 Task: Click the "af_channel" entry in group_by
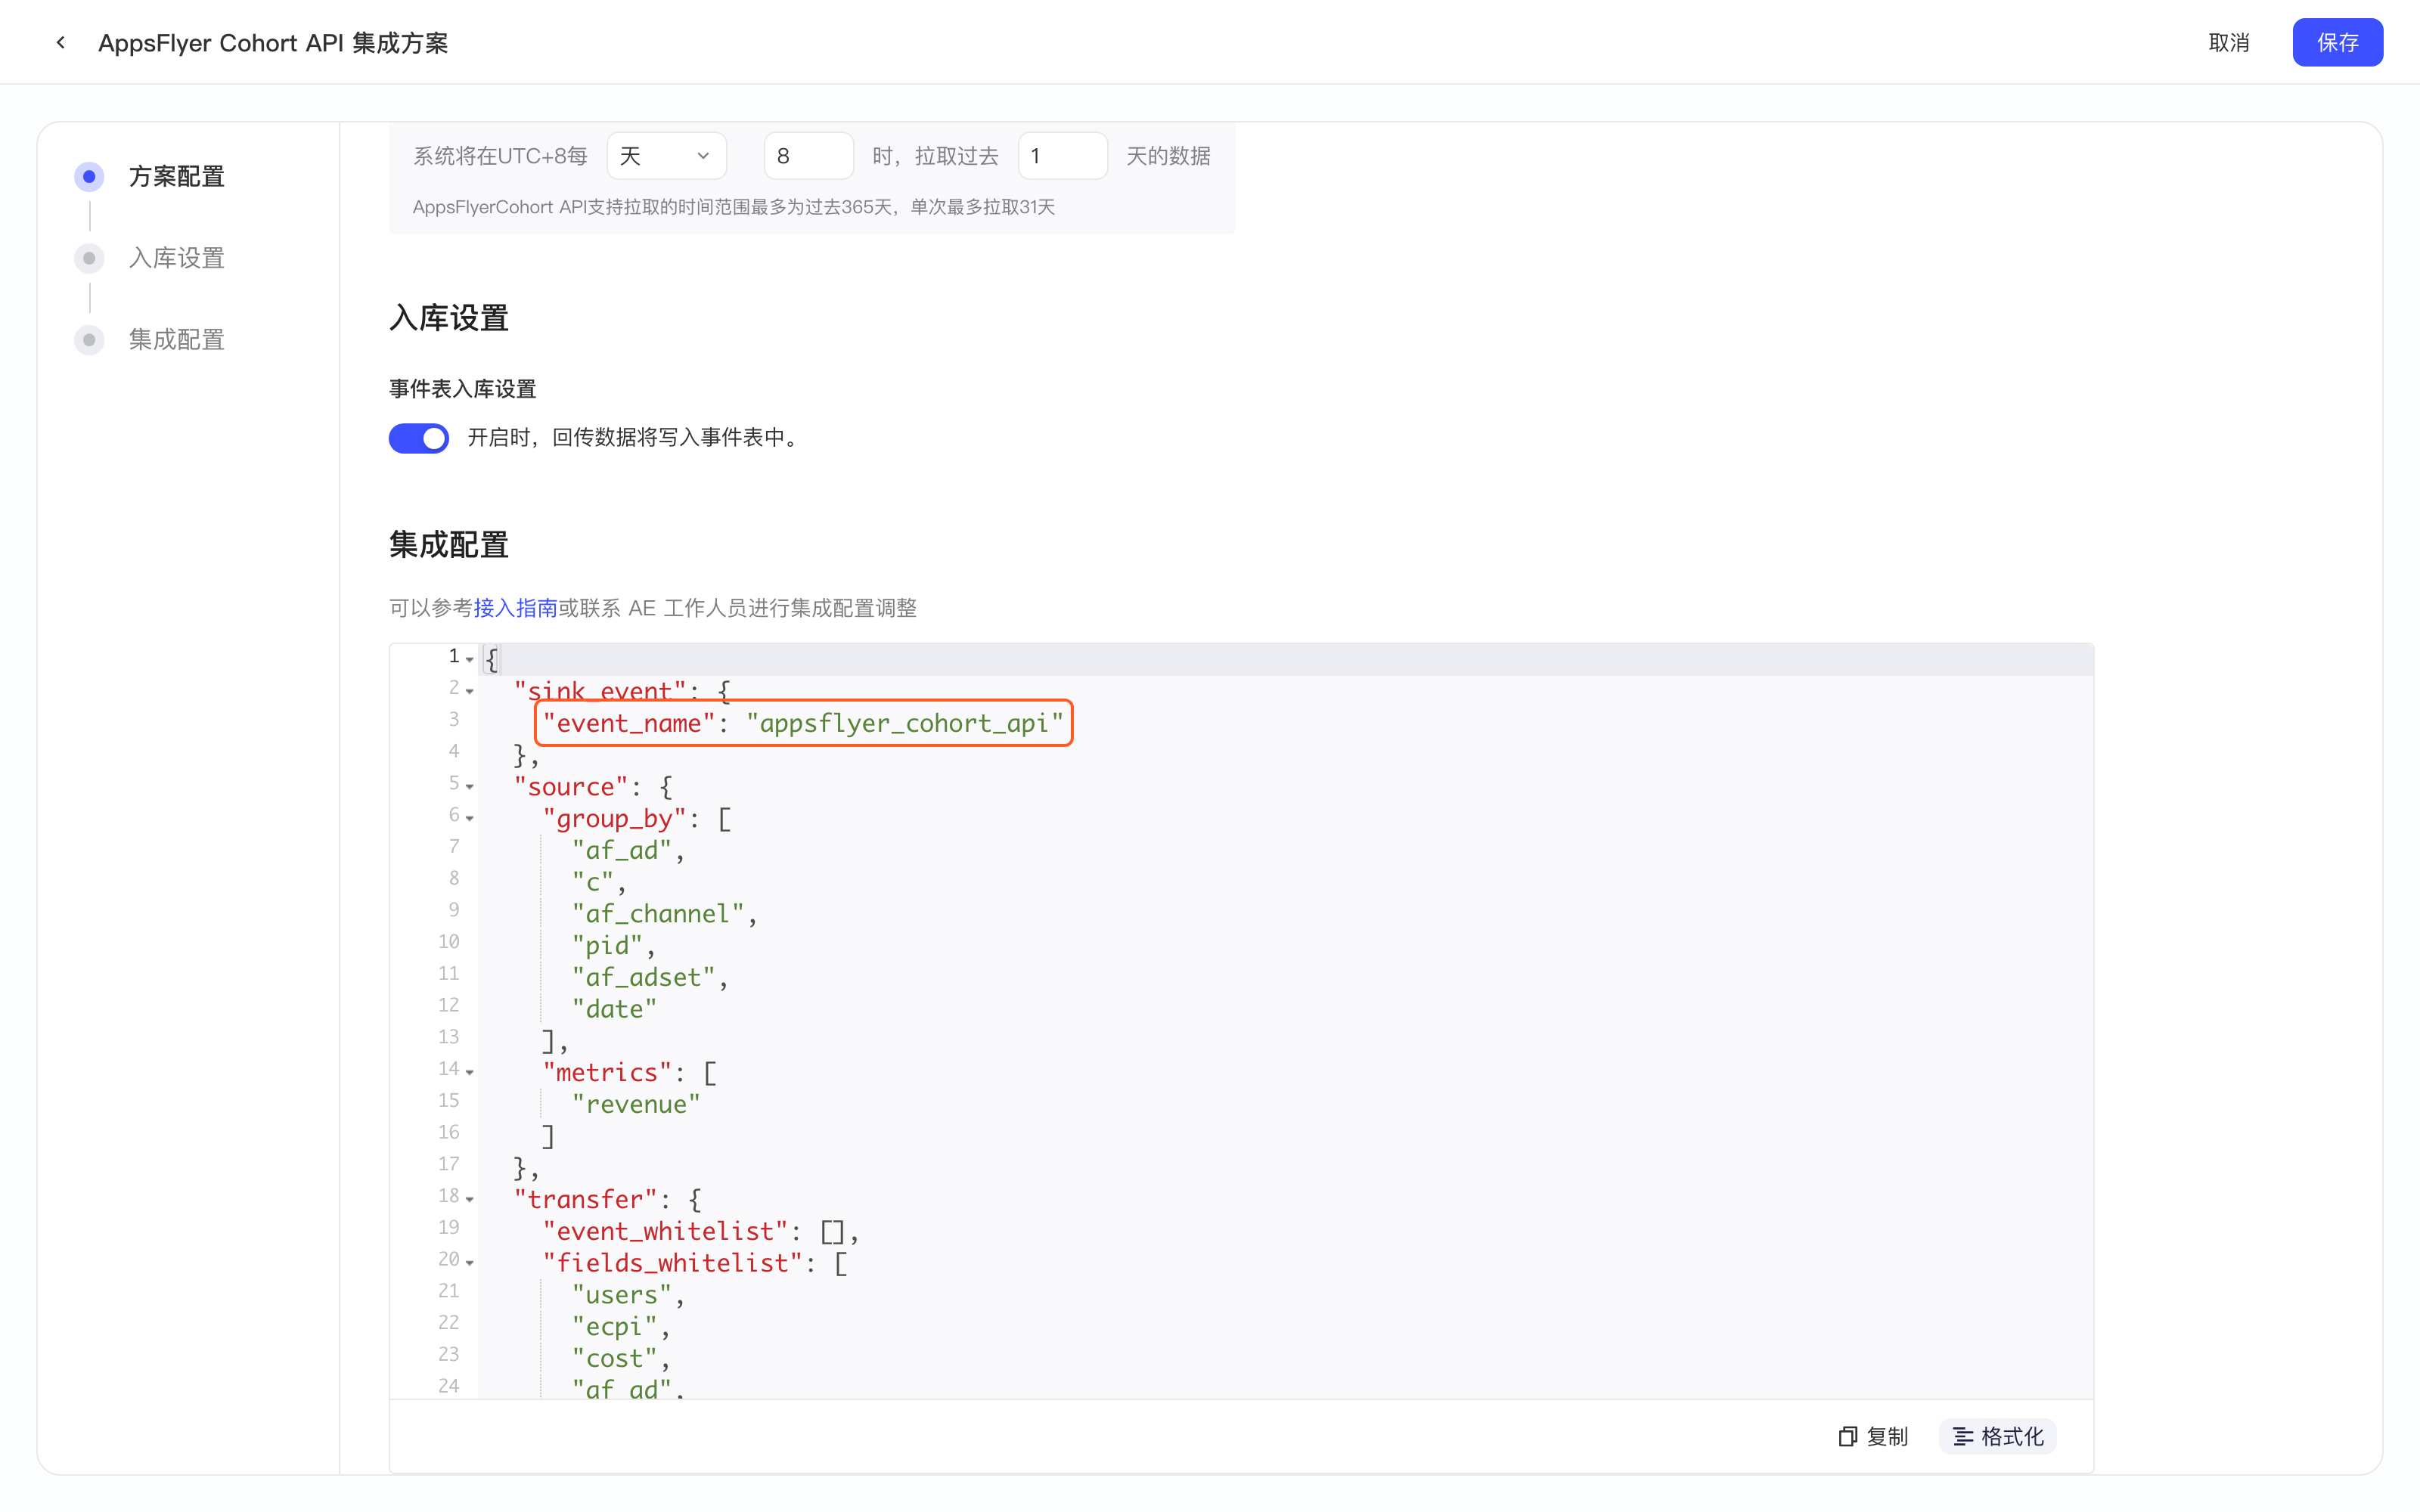tap(658, 914)
